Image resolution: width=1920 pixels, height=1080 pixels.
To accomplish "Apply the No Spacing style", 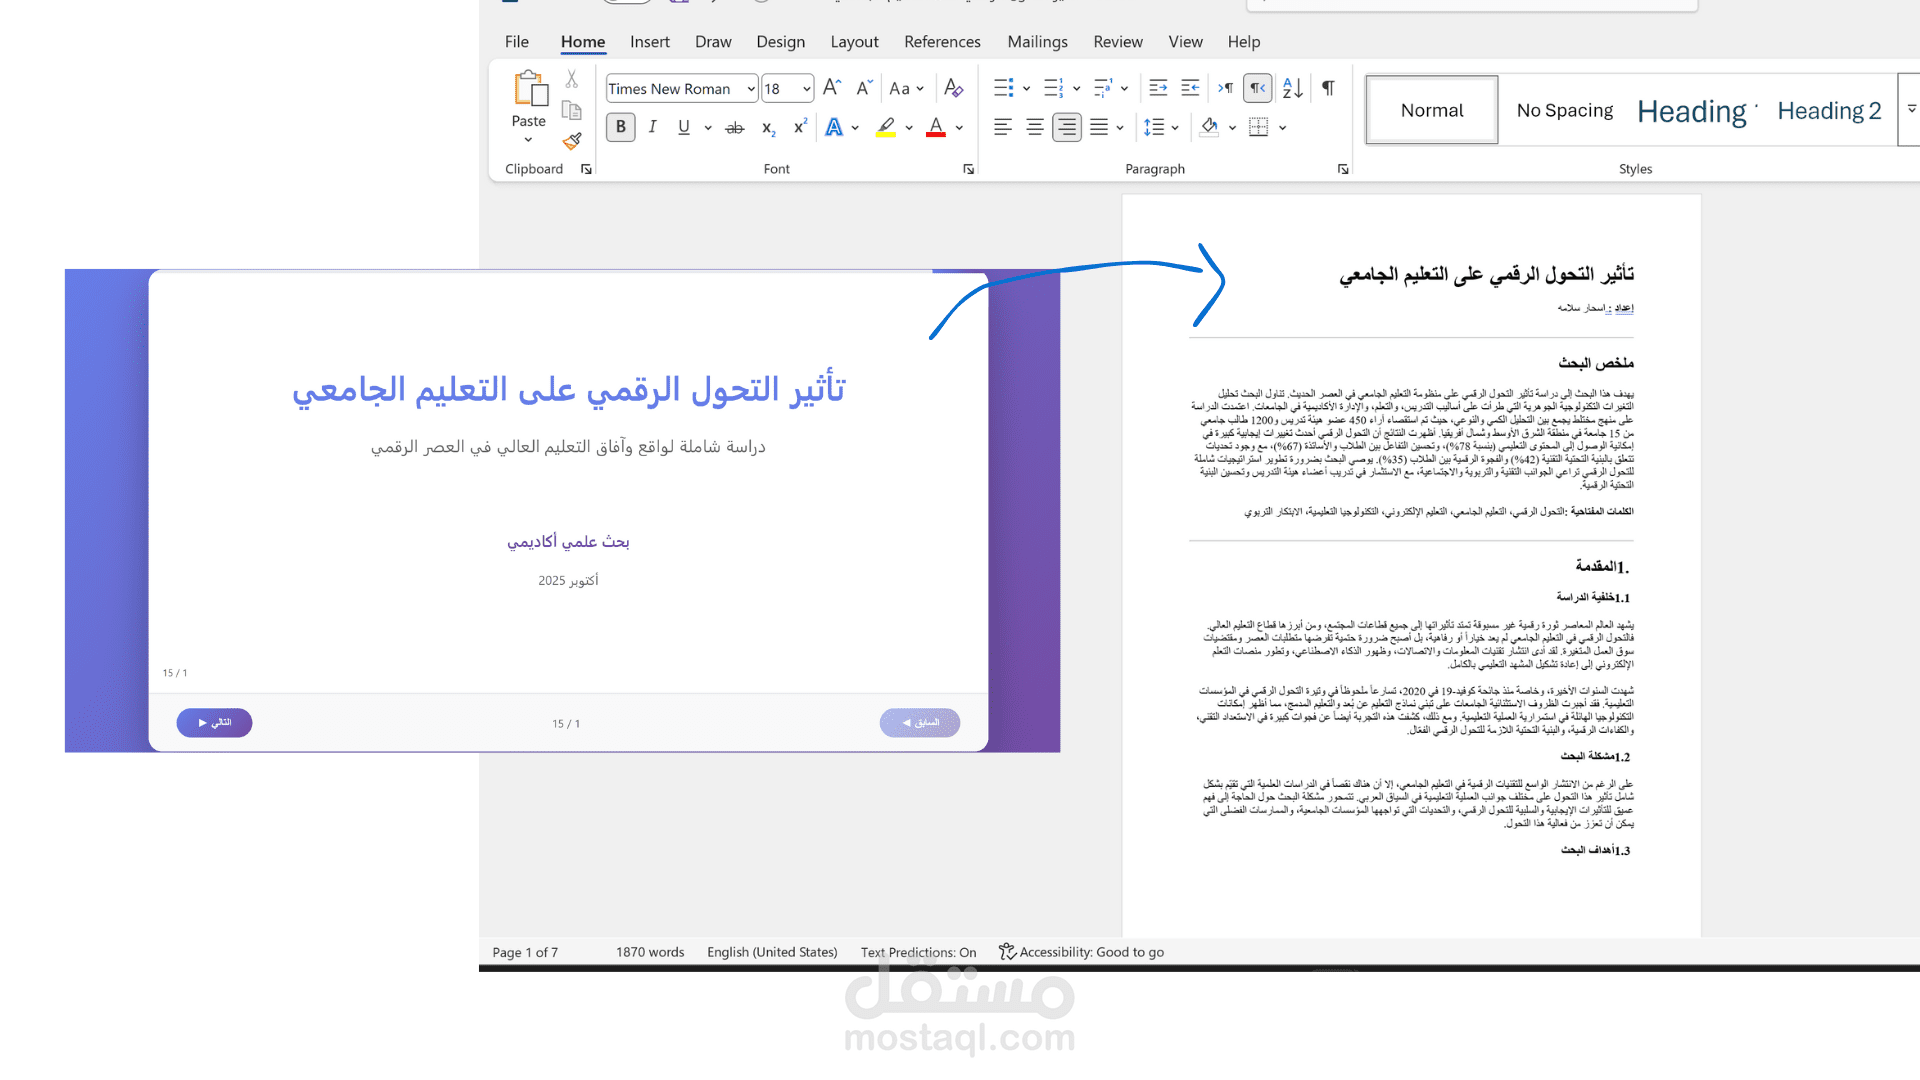I will [1564, 111].
